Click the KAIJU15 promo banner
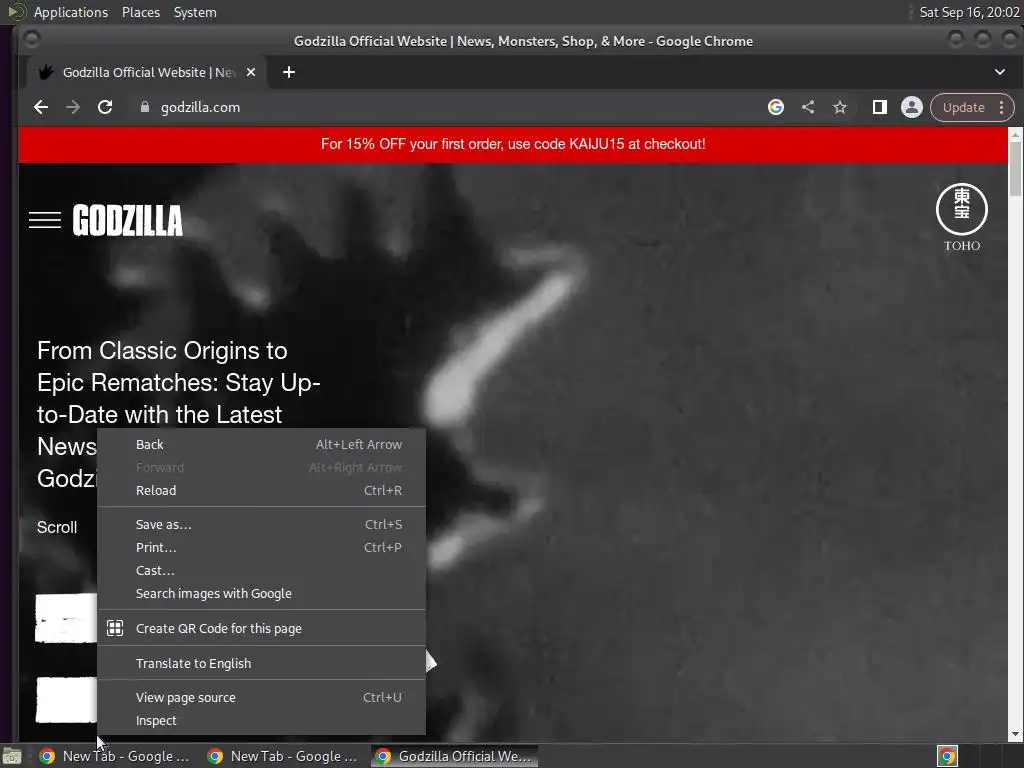1024x768 pixels. tap(513, 144)
